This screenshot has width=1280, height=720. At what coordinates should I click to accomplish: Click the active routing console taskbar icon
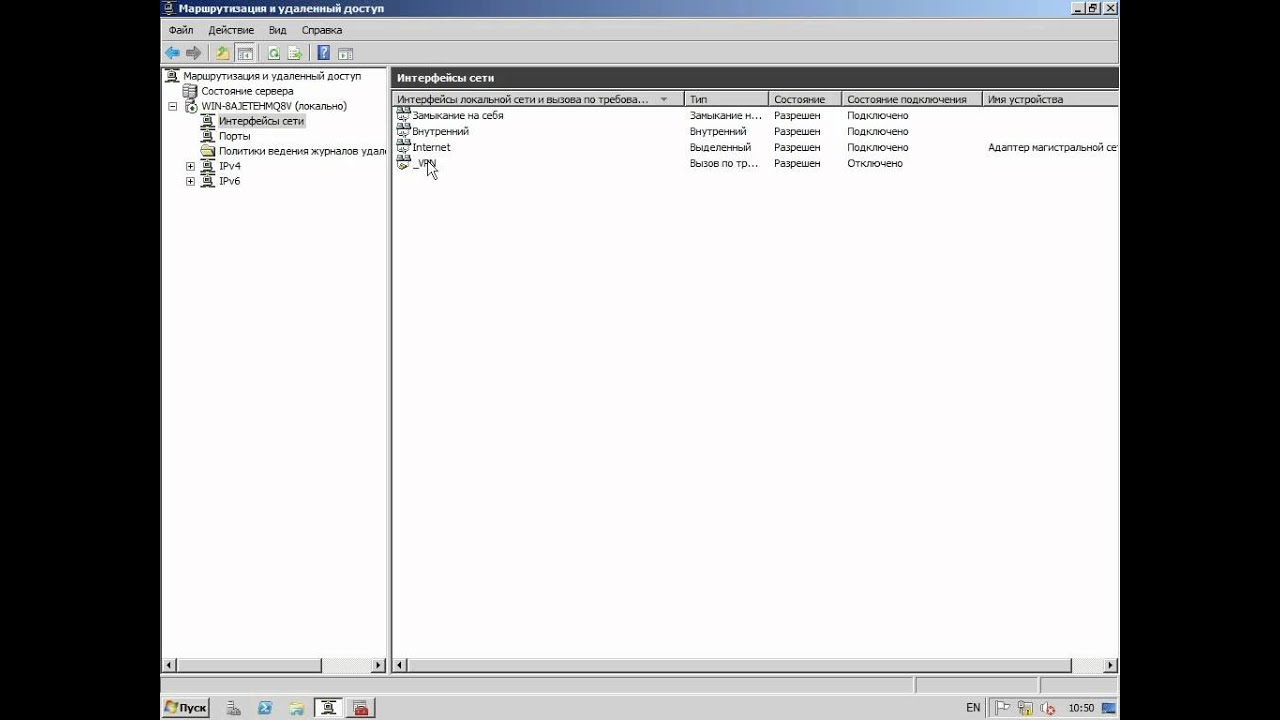(x=328, y=708)
